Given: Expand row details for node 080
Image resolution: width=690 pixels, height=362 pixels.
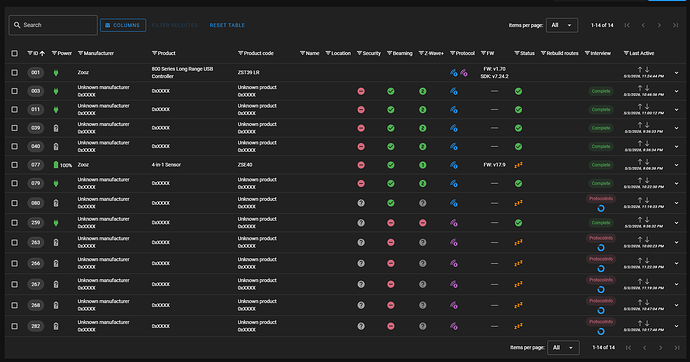Looking at the screenshot, I should pyautogui.click(x=676, y=203).
